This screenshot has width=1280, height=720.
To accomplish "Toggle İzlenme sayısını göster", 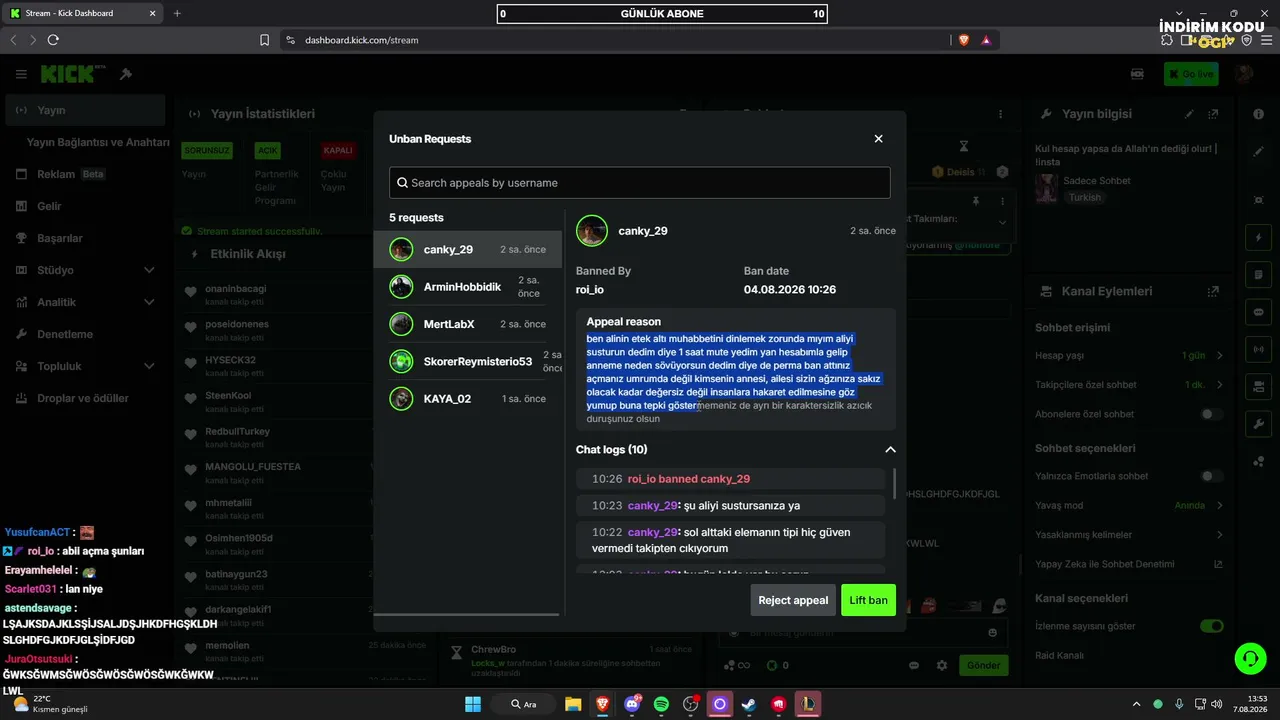I will pos(1211,626).
